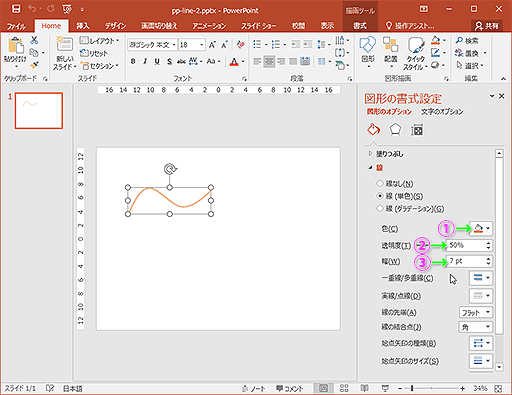
Task: Click the ノート button in status bar
Action: coord(254,388)
